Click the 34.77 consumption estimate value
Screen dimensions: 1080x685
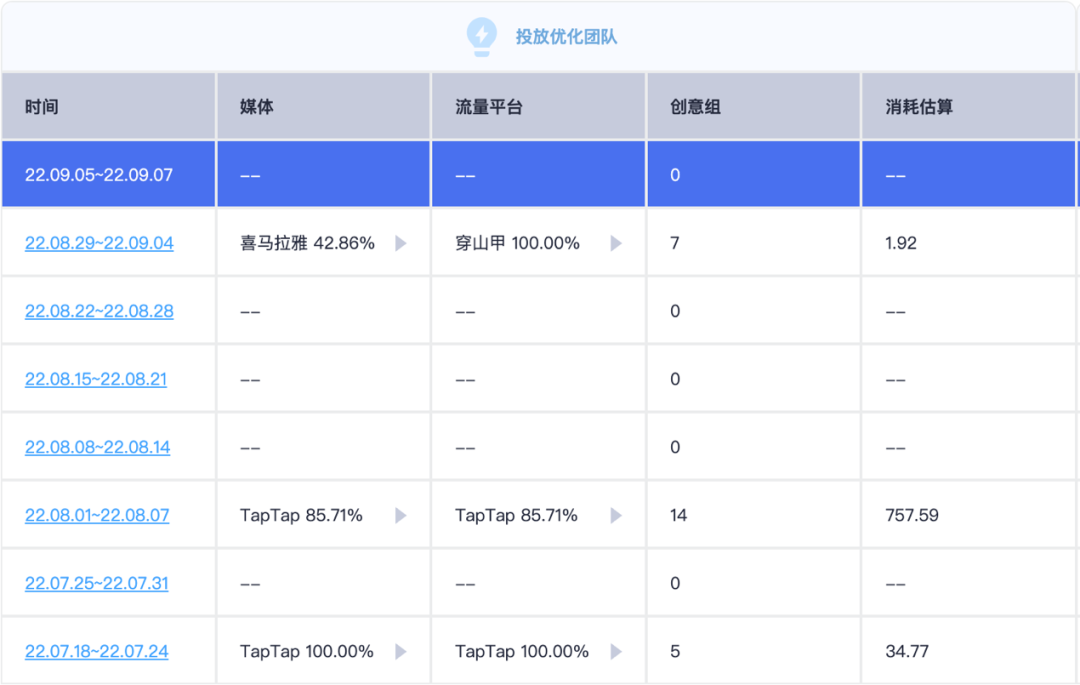[907, 652]
